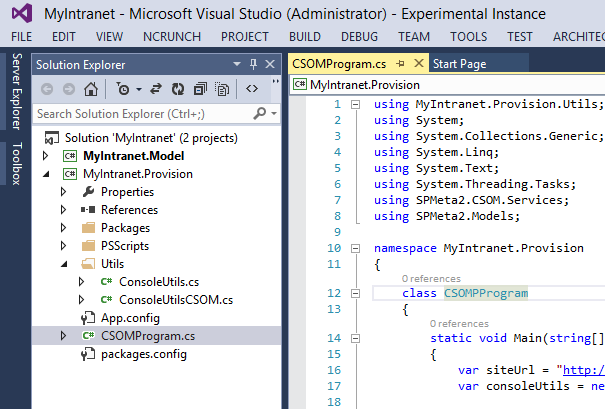The image size is (605, 409).
Task: Expand the ConsoleUtils.cs file node
Action: coord(81,282)
